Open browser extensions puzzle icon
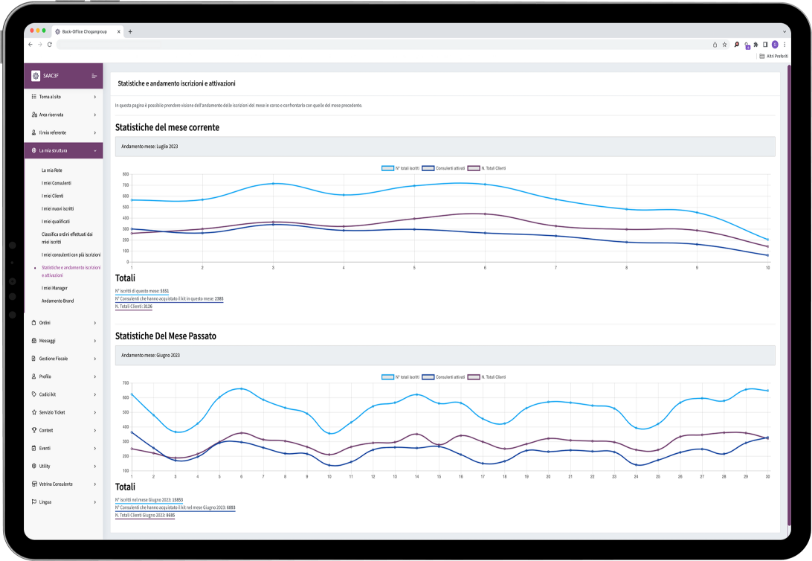The height and width of the screenshot is (561, 812). 757,44
